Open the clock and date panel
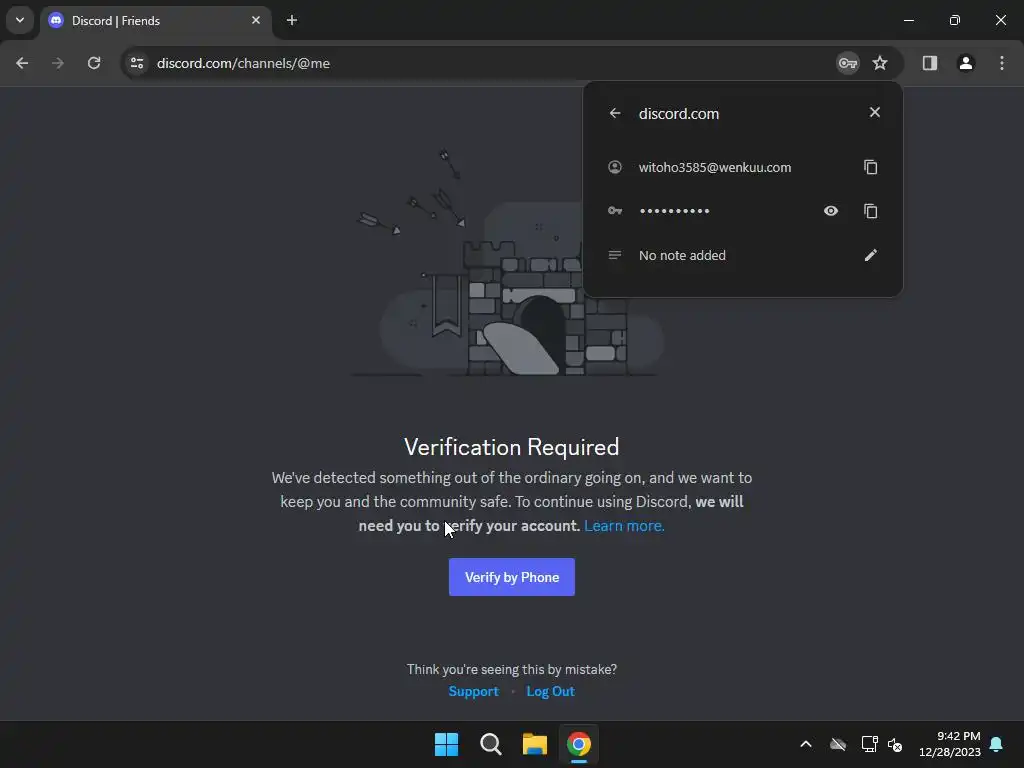The width and height of the screenshot is (1024, 768). 950,744
